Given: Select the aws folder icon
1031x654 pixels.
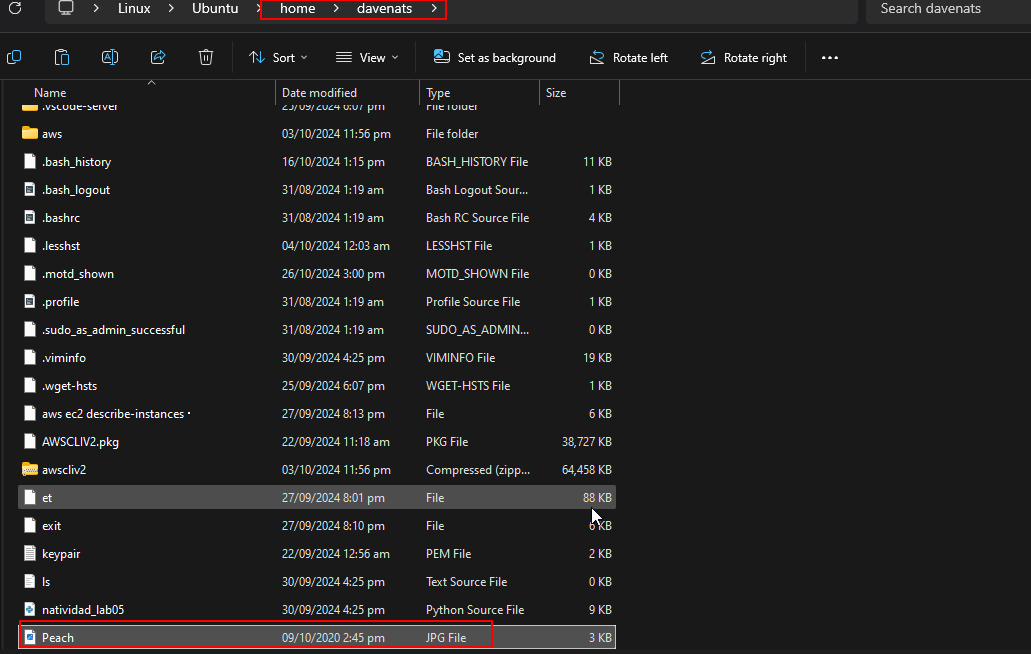Looking at the screenshot, I should [x=29, y=134].
